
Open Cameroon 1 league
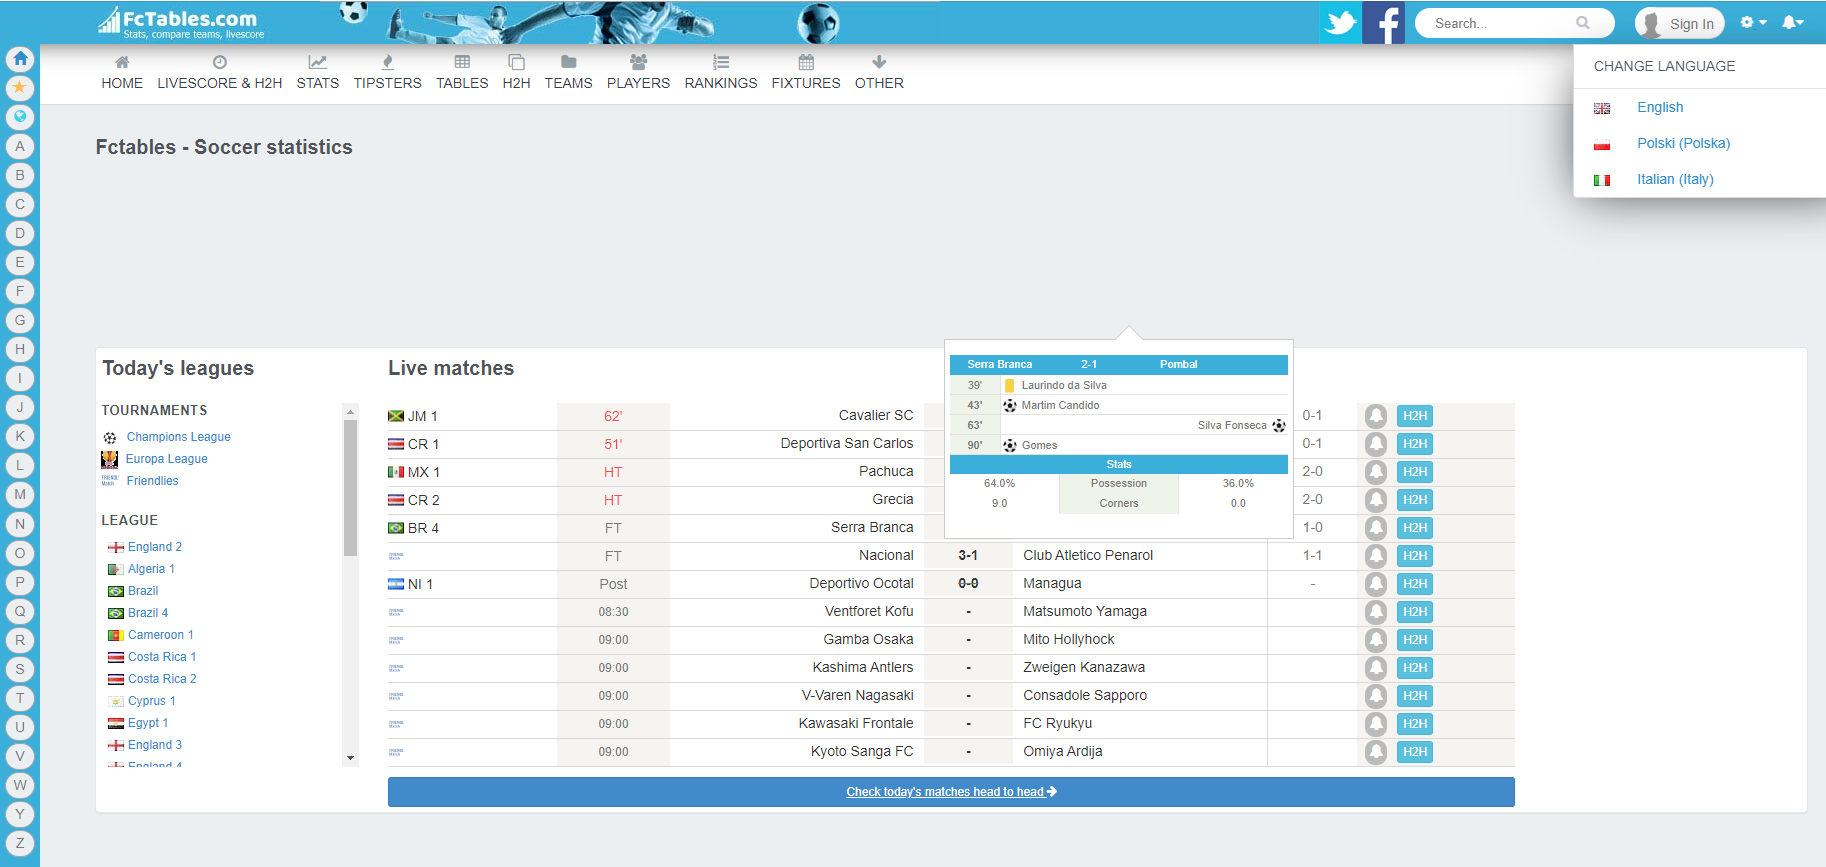pos(161,635)
